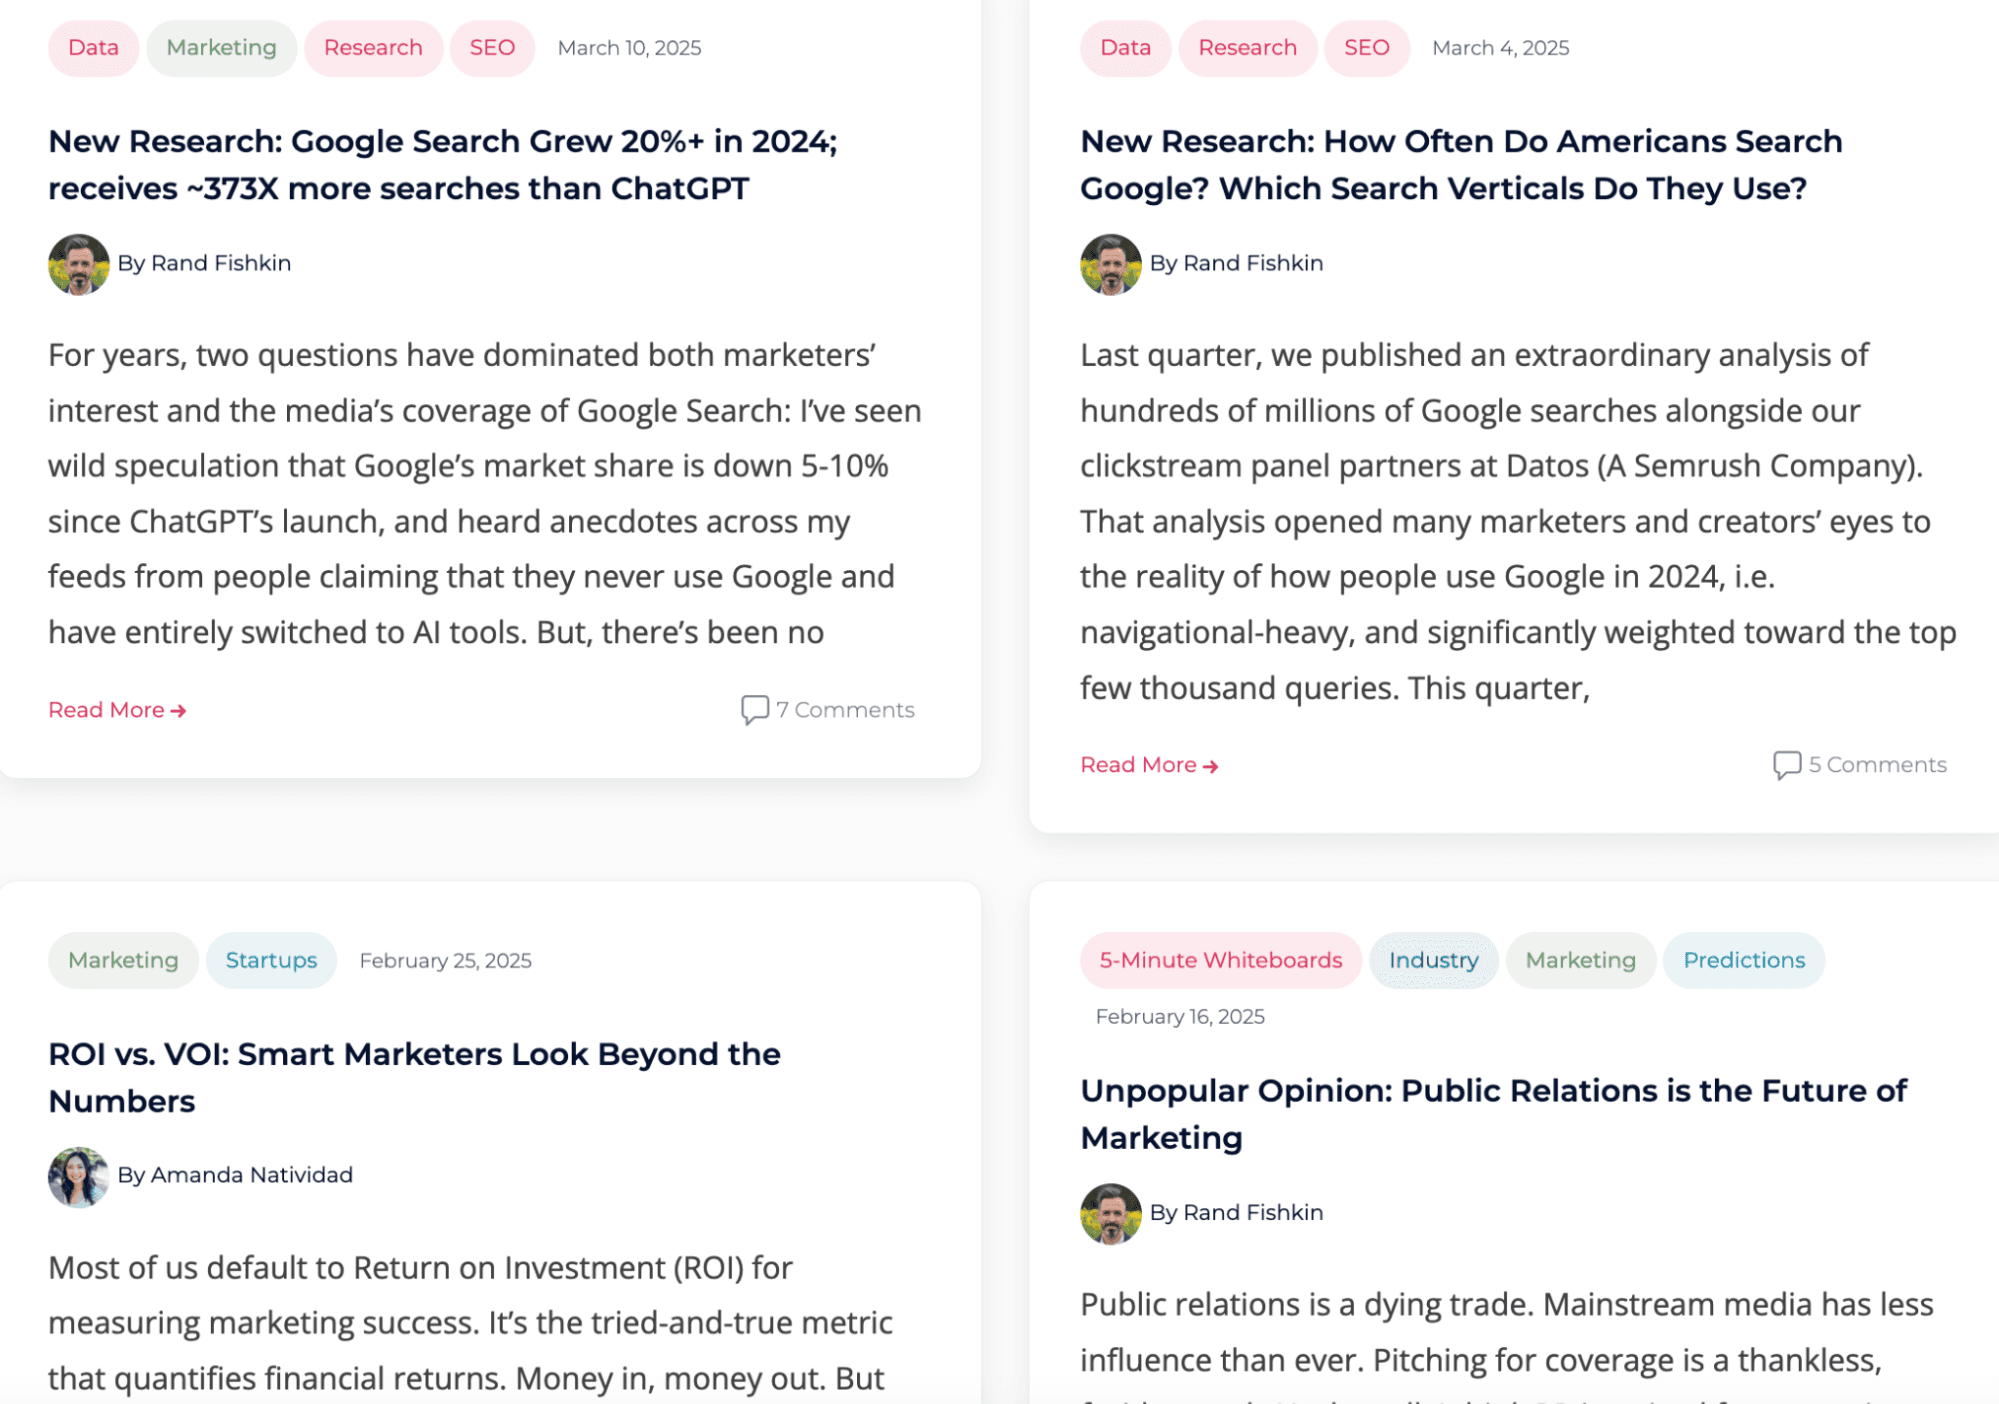
Task: Select the Startups category tag
Action: [271, 960]
